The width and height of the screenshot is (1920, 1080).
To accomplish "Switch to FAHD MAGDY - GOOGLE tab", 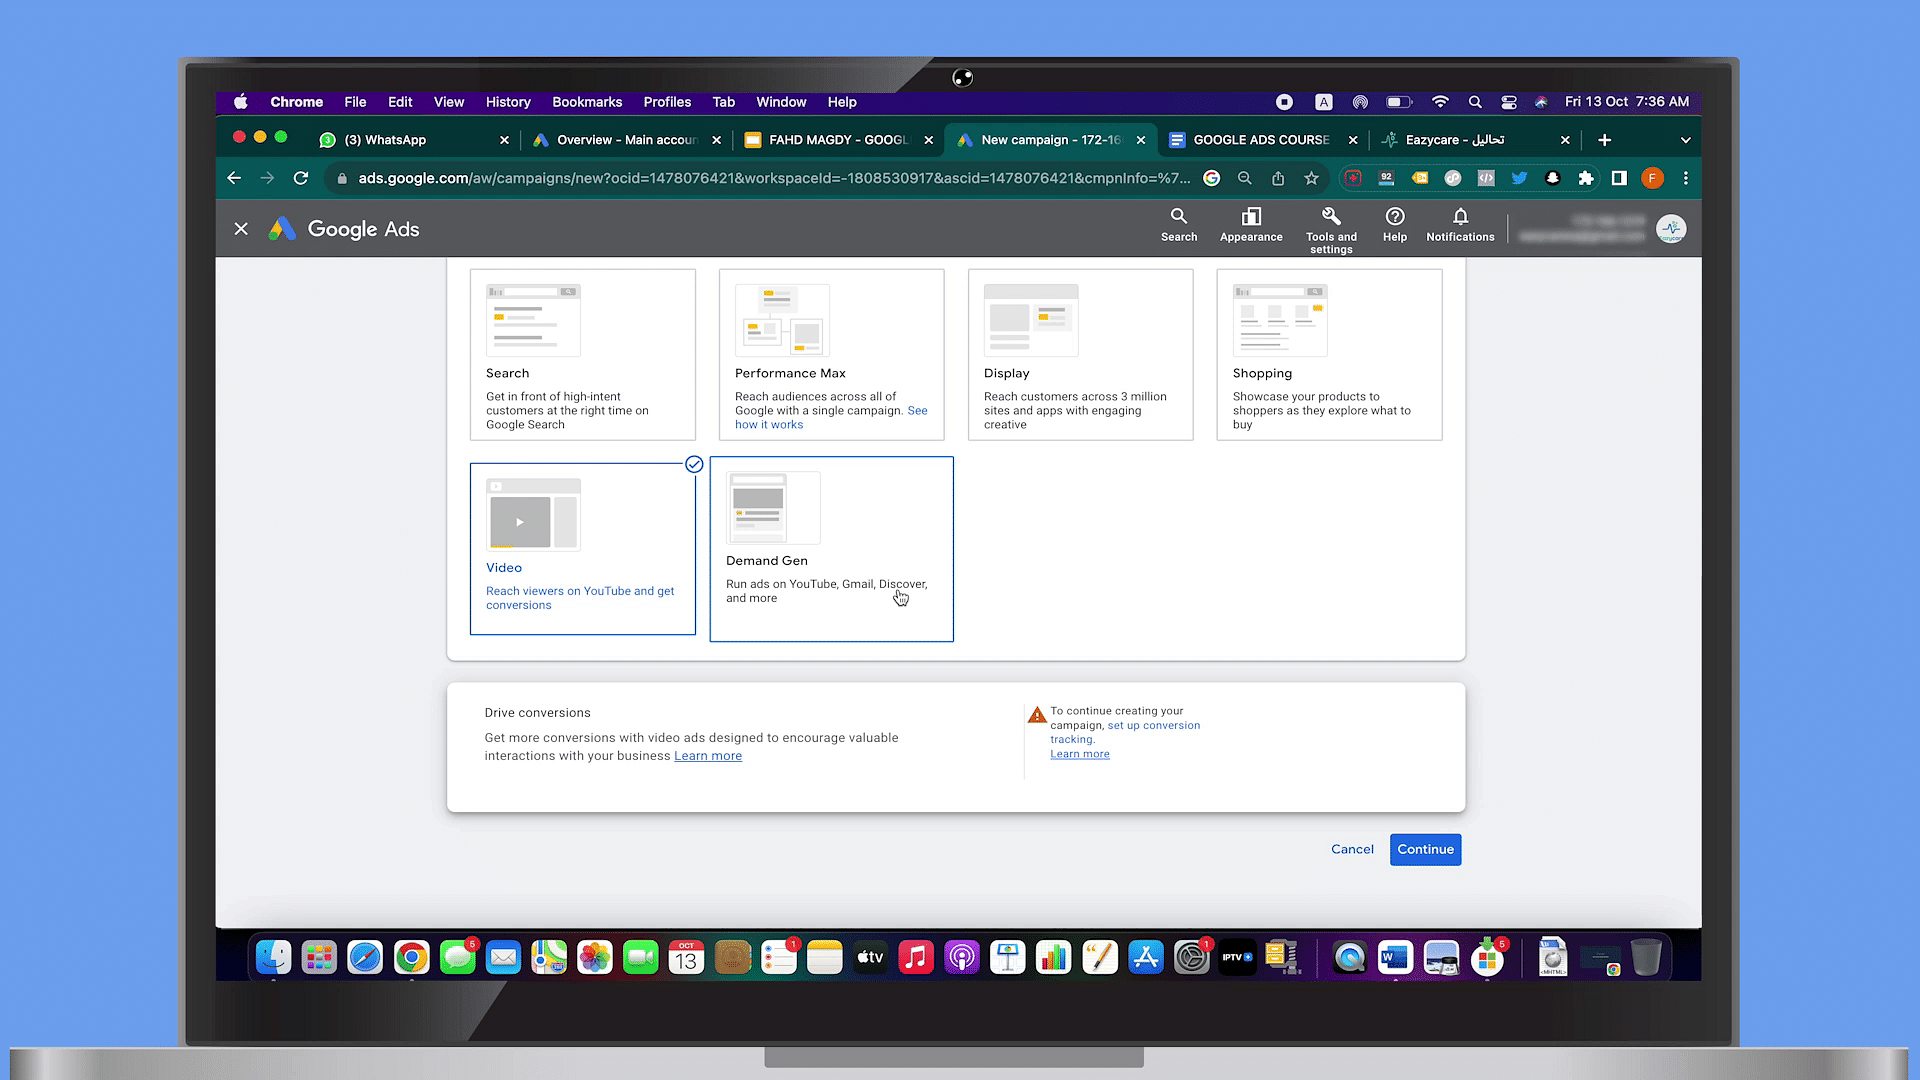I will [x=838, y=140].
